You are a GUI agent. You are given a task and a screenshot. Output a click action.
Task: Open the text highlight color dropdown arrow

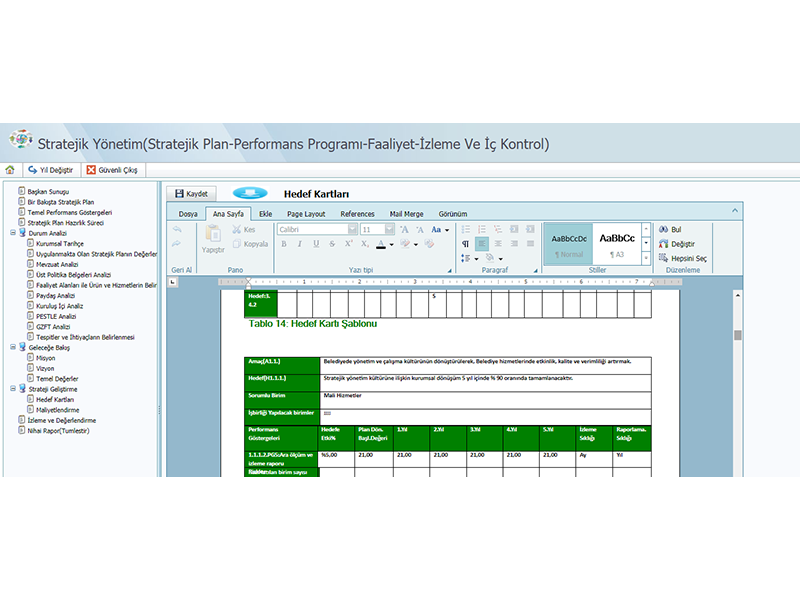coord(416,244)
